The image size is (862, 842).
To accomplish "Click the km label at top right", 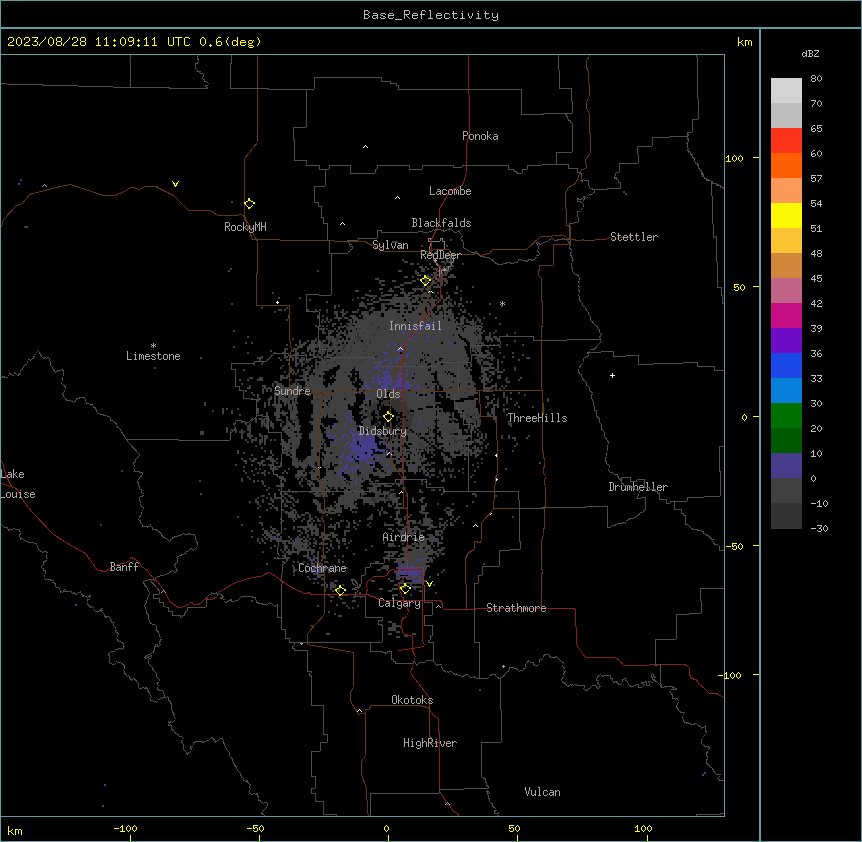I will coord(745,42).
